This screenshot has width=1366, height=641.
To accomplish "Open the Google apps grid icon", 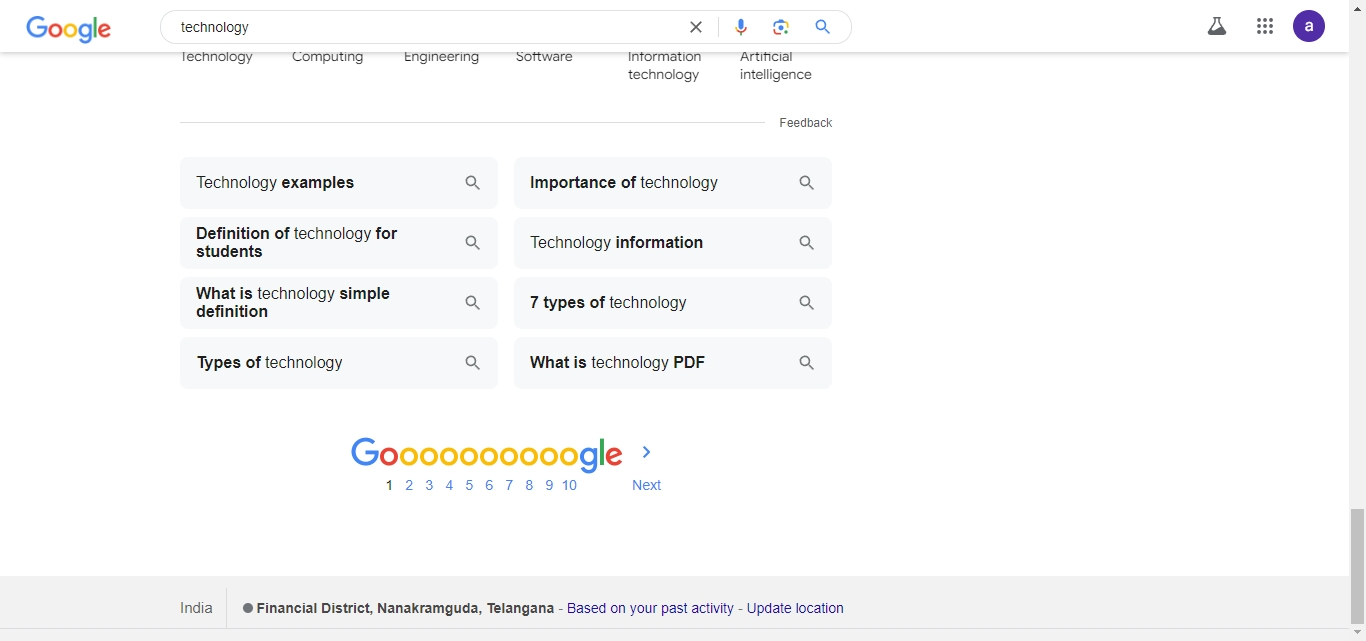I will tap(1265, 27).
